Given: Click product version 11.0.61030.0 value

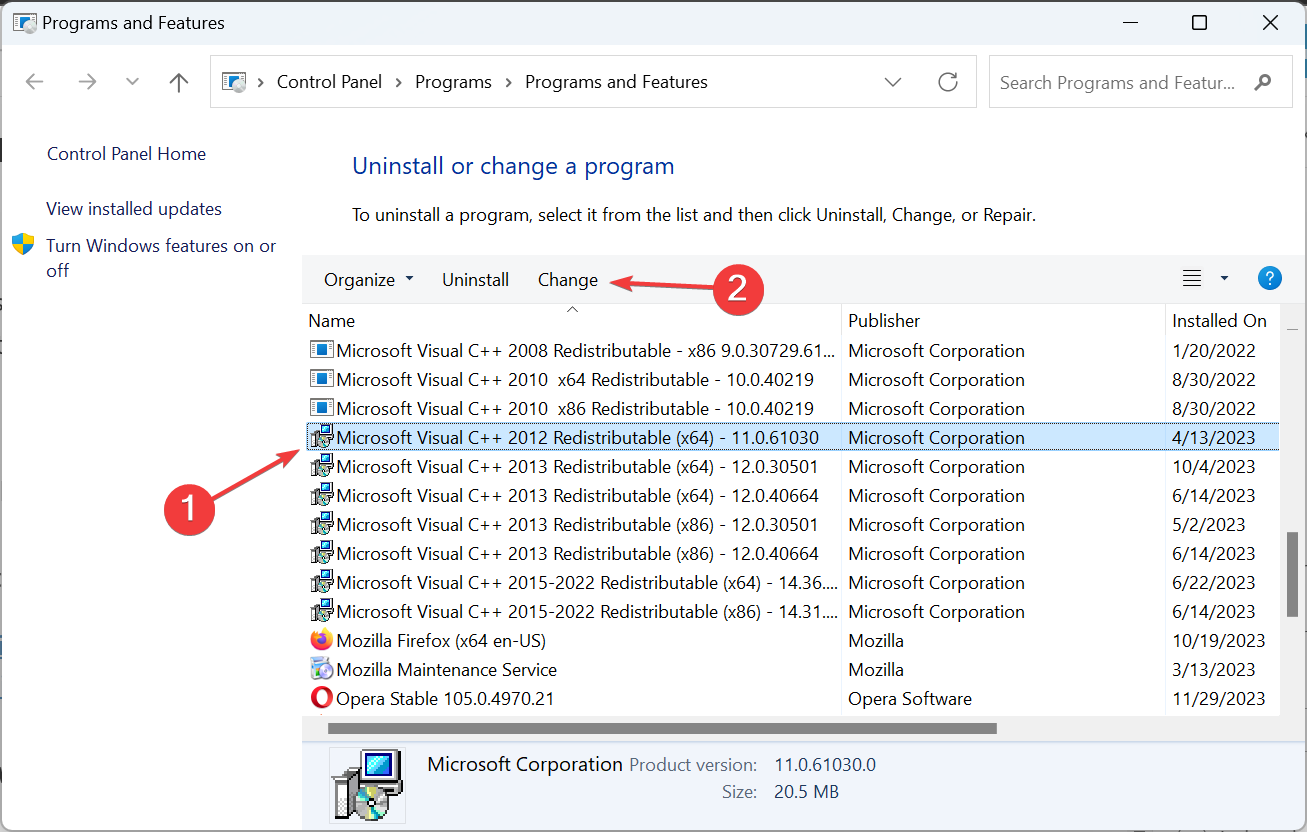Looking at the screenshot, I should click(x=825, y=765).
